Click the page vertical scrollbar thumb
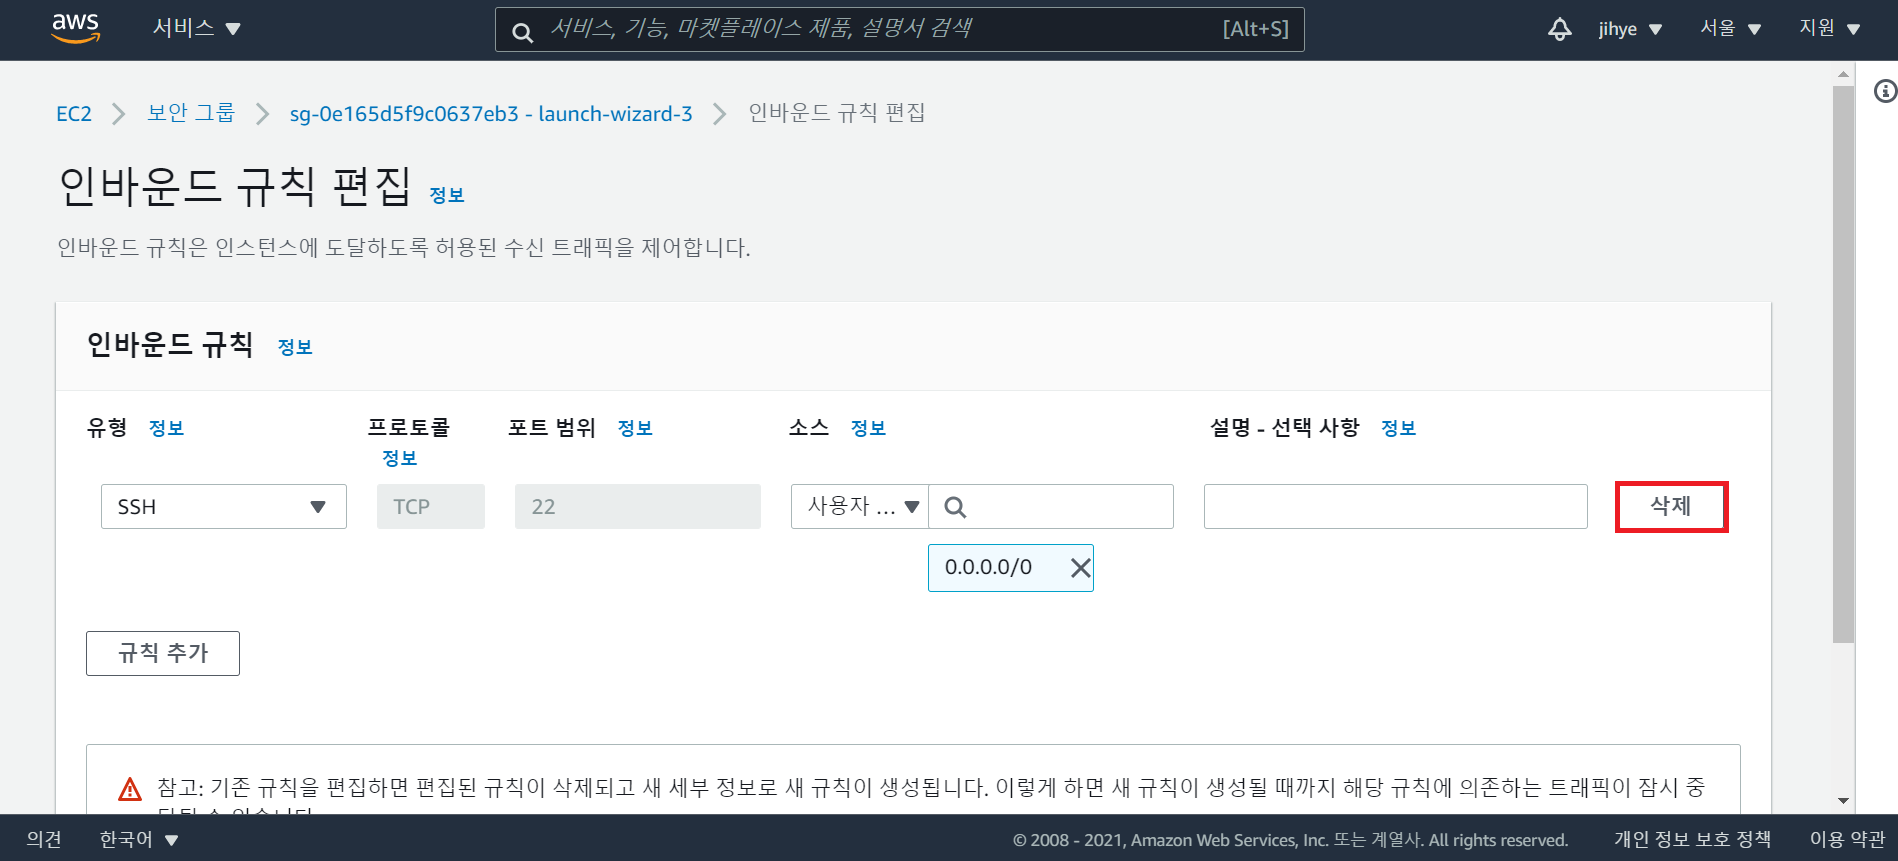 1843,363
